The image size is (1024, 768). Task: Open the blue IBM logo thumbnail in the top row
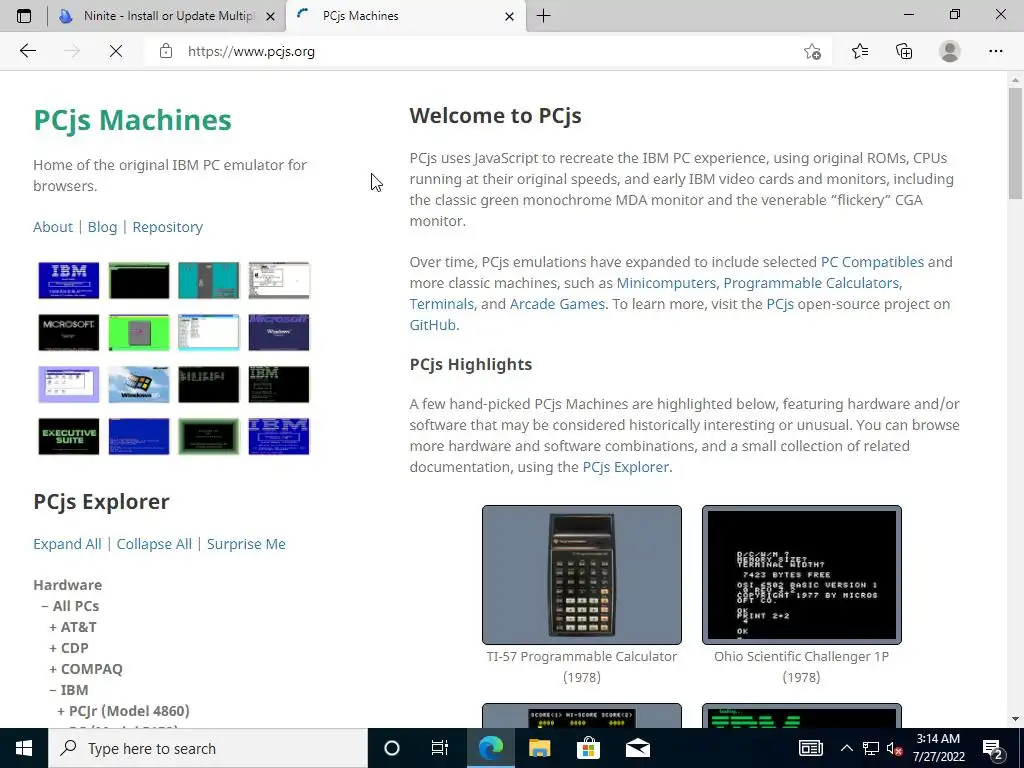69,280
